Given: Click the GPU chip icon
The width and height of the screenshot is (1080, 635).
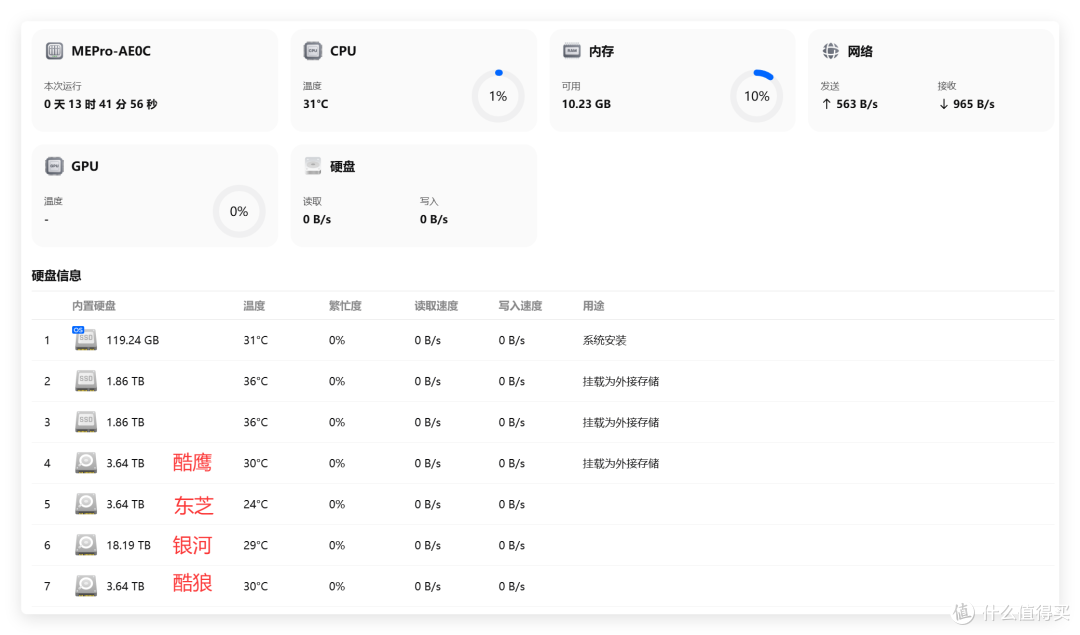Looking at the screenshot, I should [x=54, y=166].
